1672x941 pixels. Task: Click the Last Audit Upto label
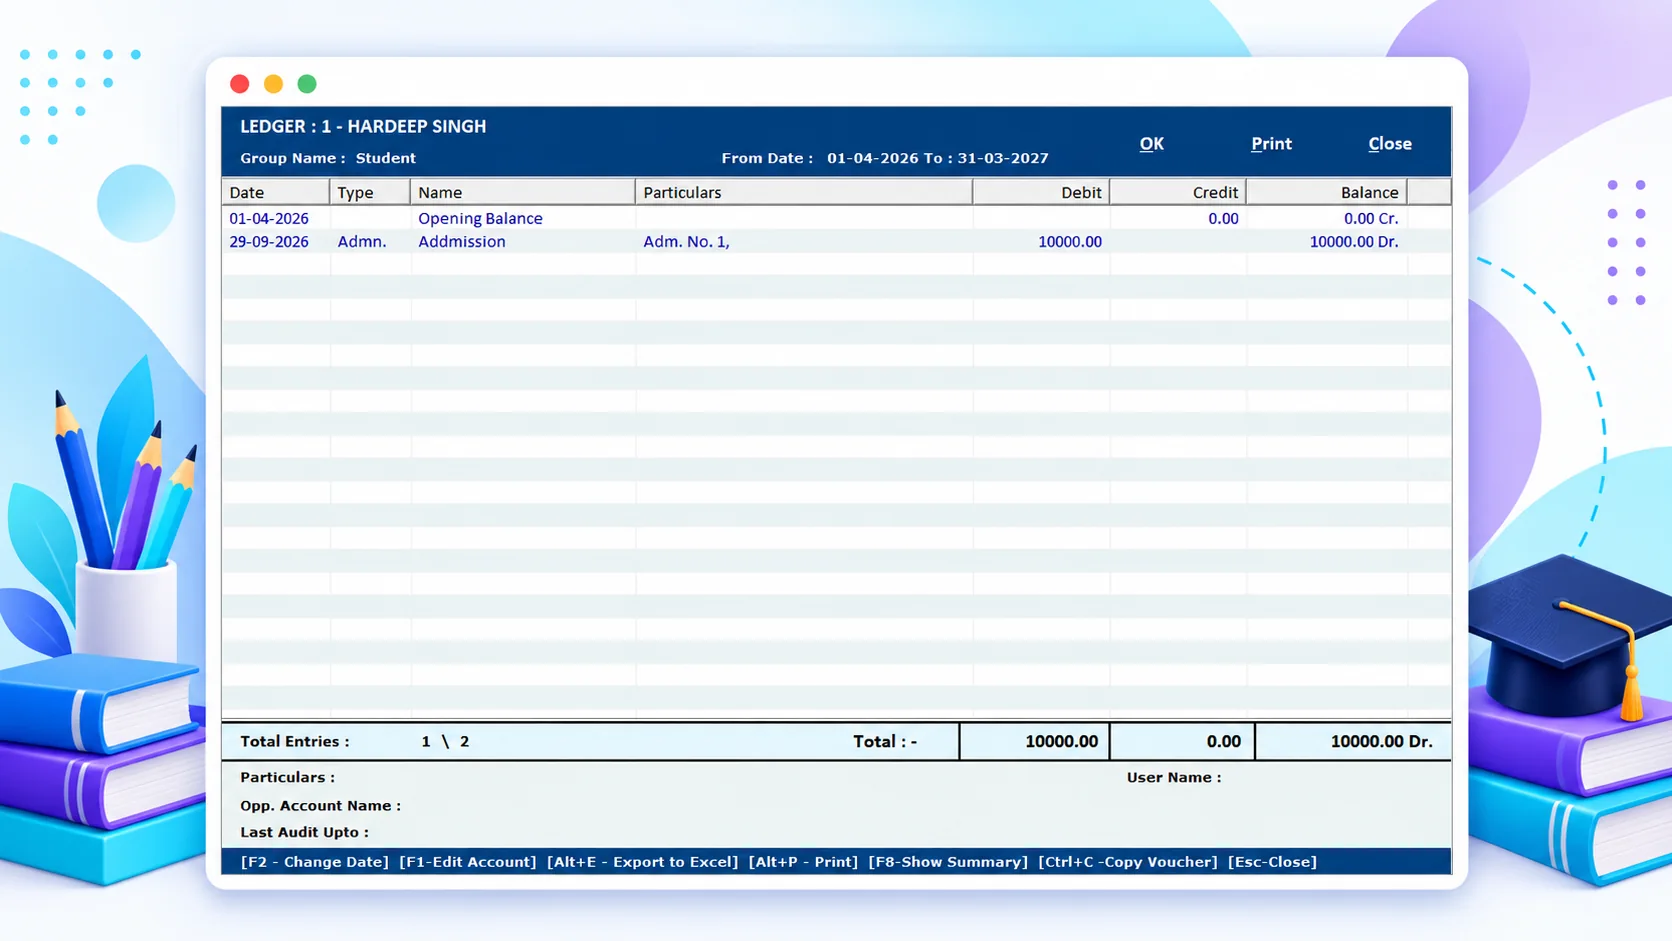[x=304, y=832]
